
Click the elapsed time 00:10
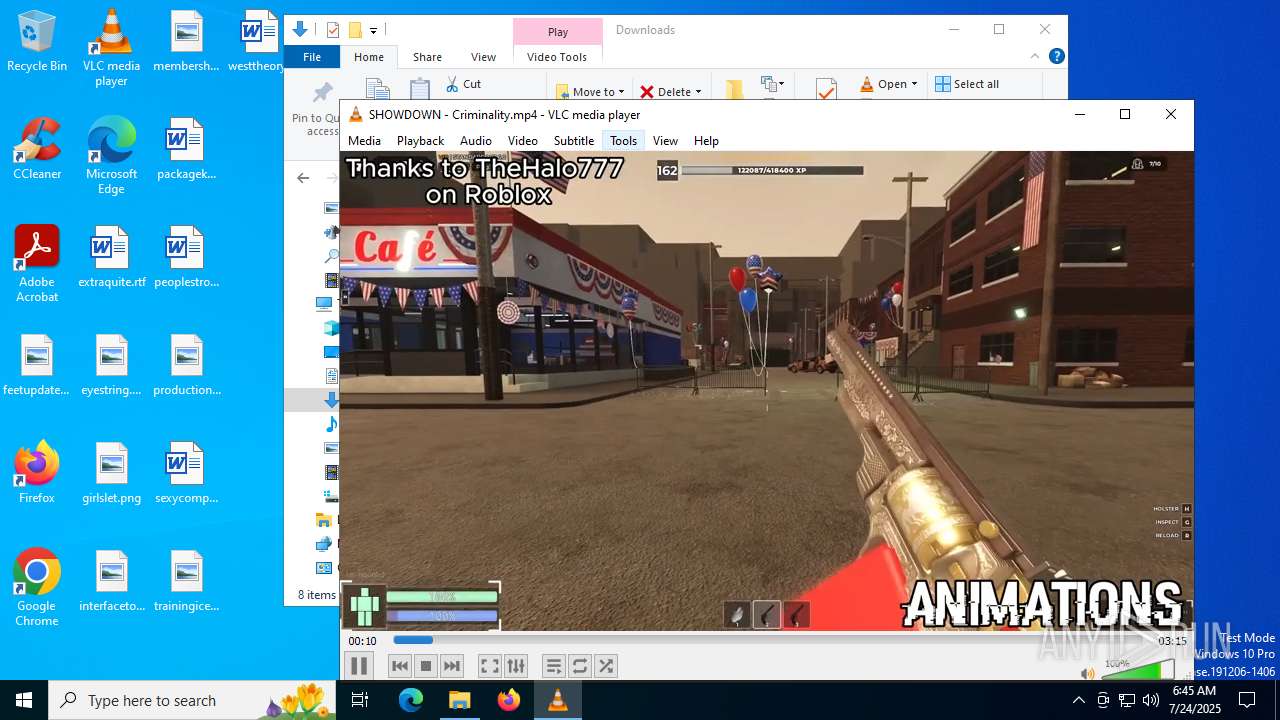pos(362,641)
